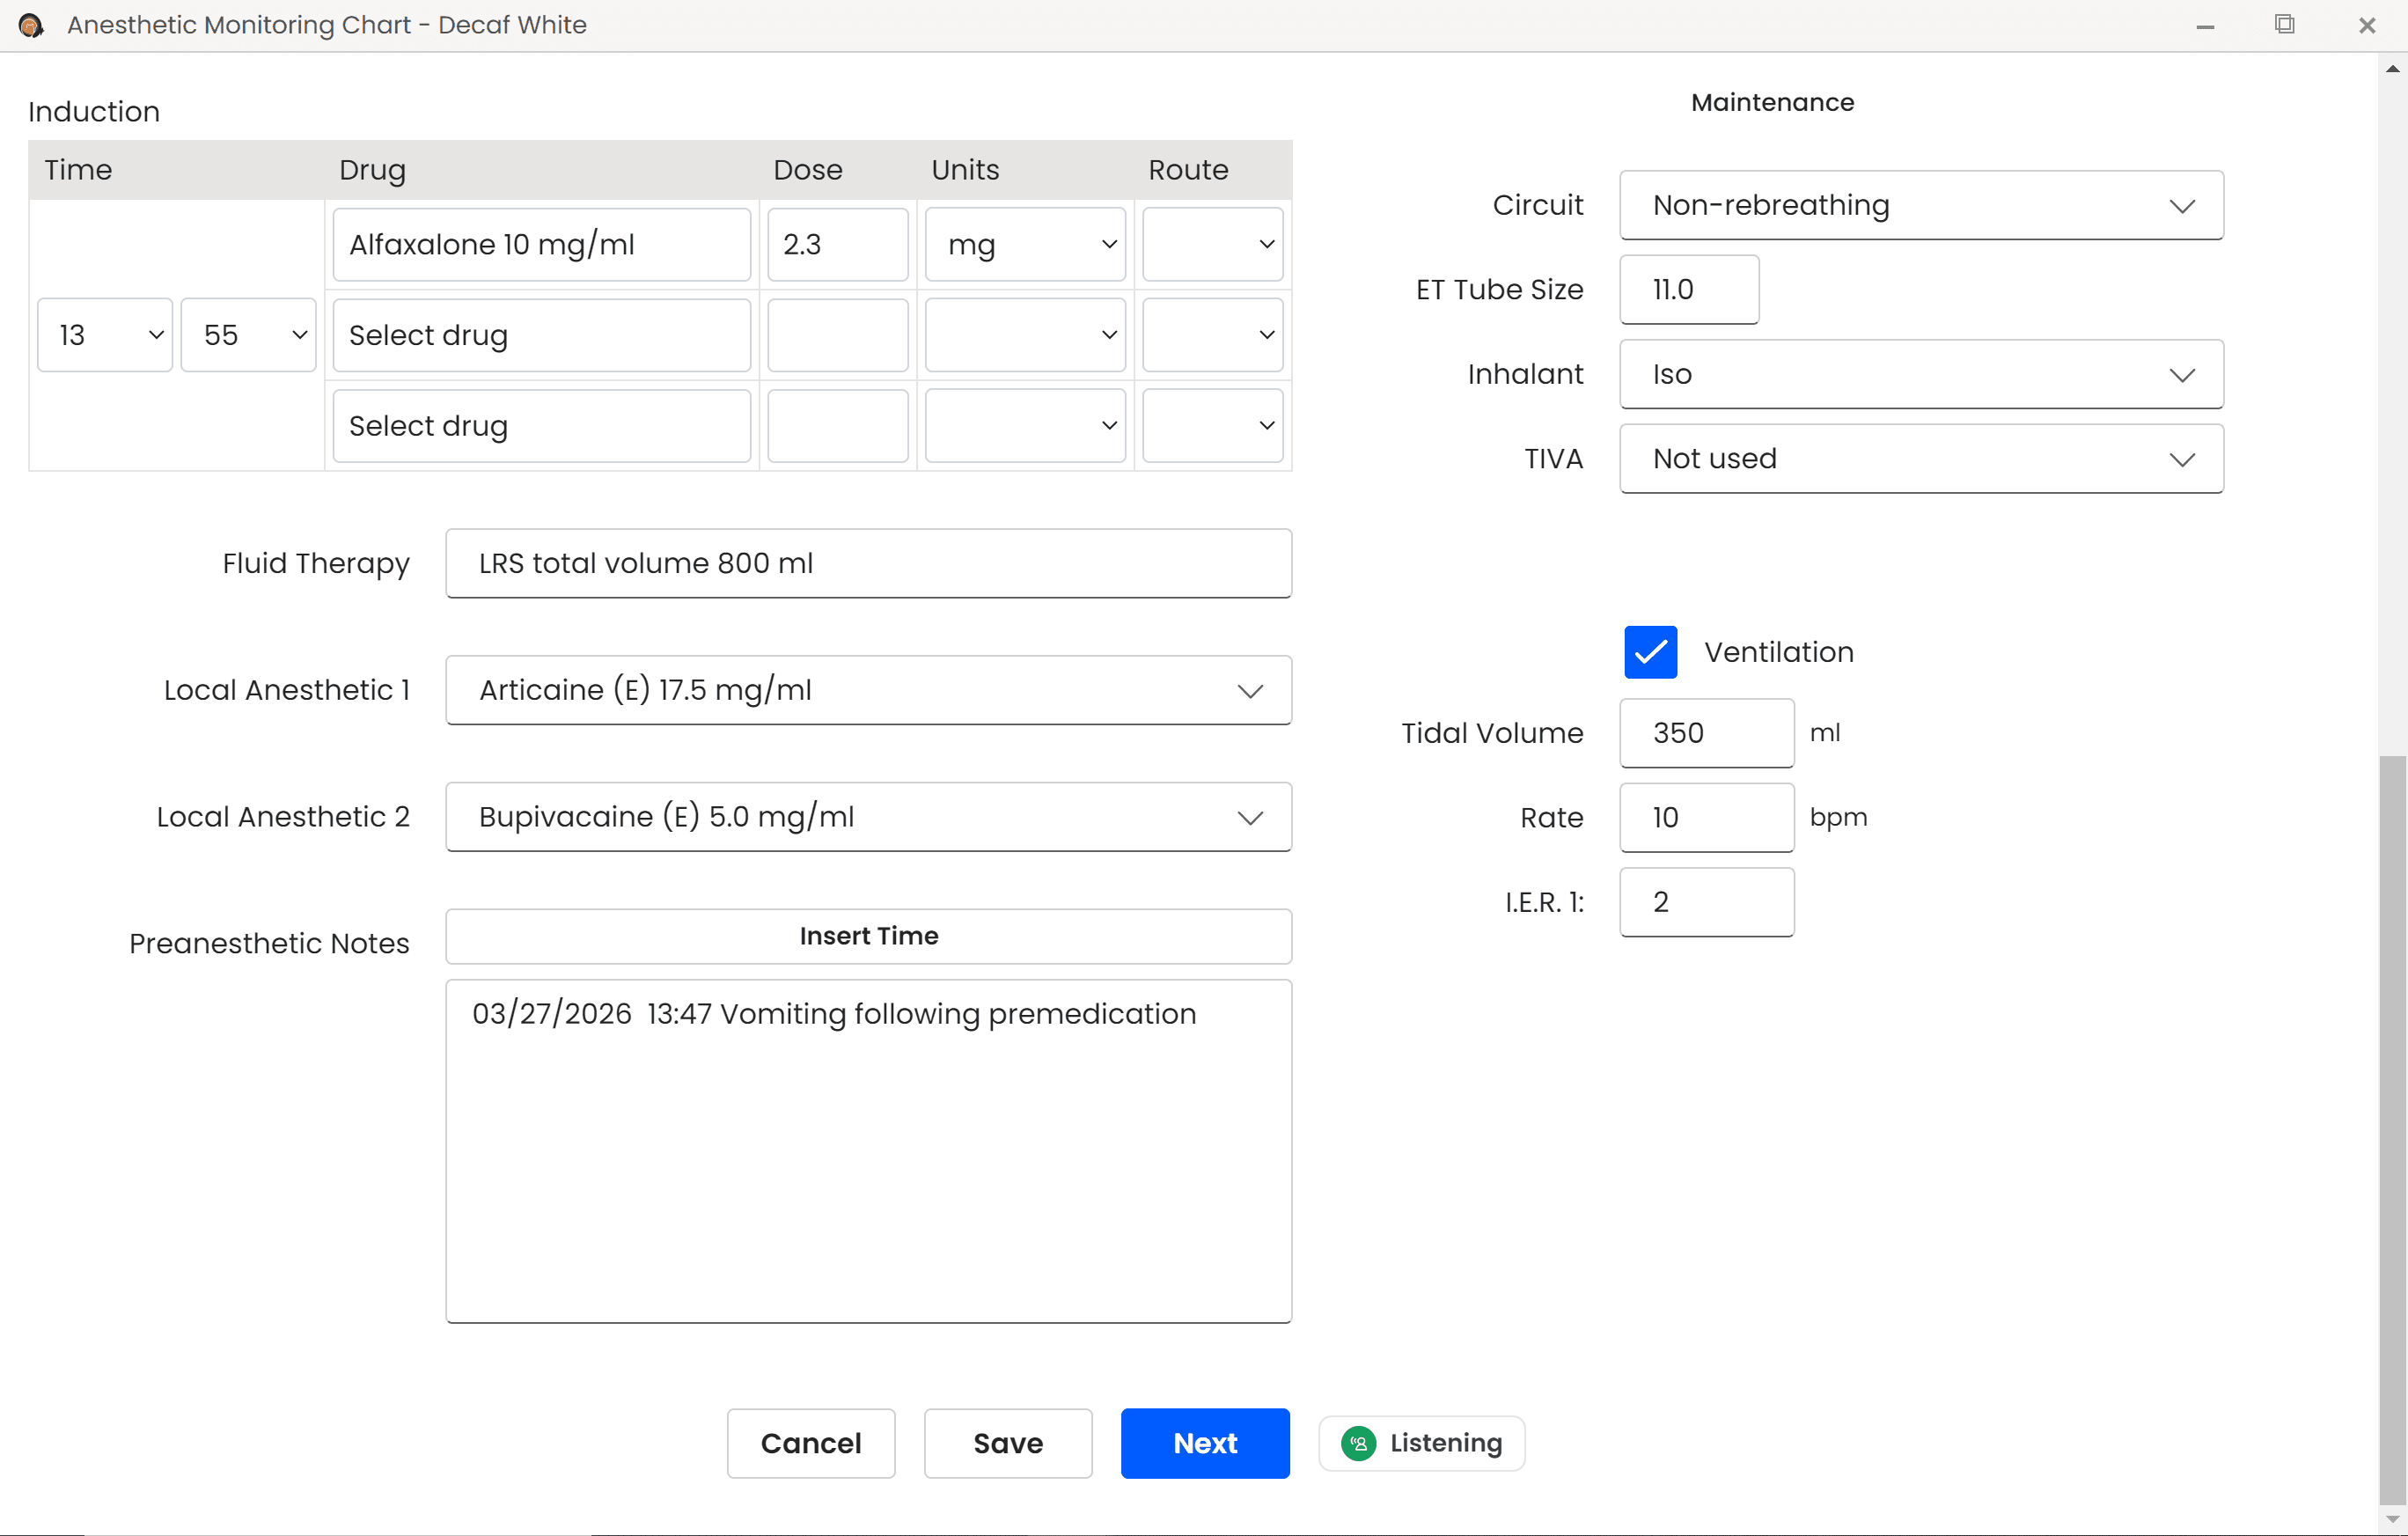2408x1536 pixels.
Task: Click the Local Anesthetic 1 label
Action: point(287,690)
